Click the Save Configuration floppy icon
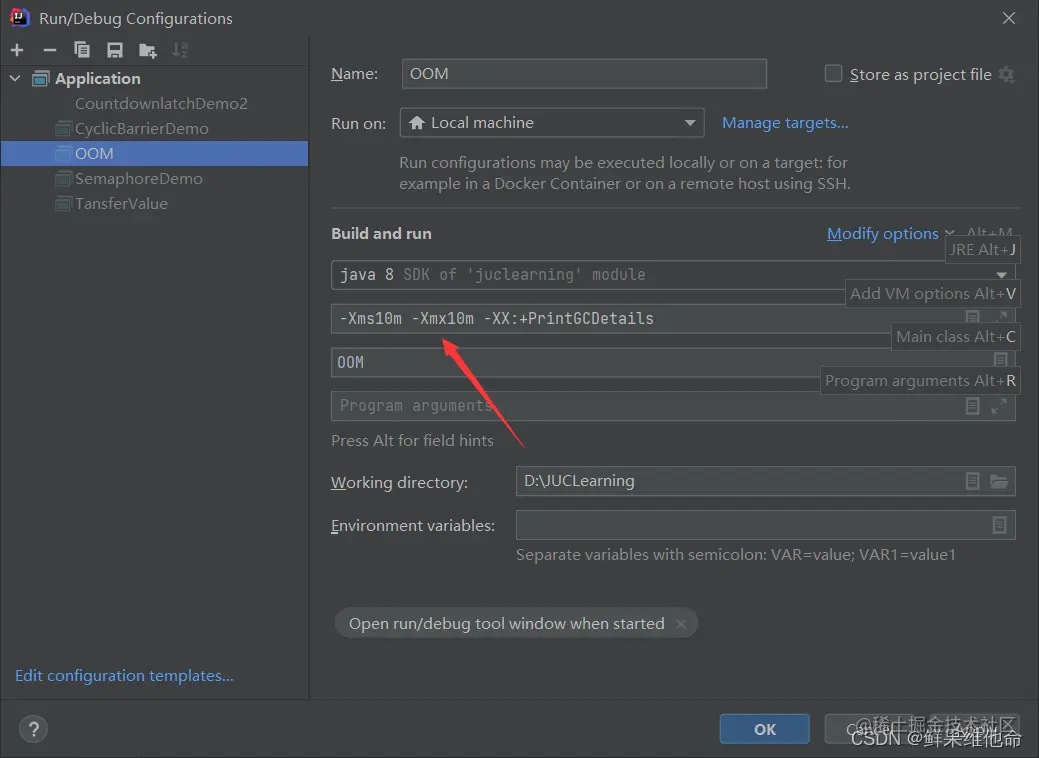This screenshot has width=1039, height=758. (x=115, y=50)
